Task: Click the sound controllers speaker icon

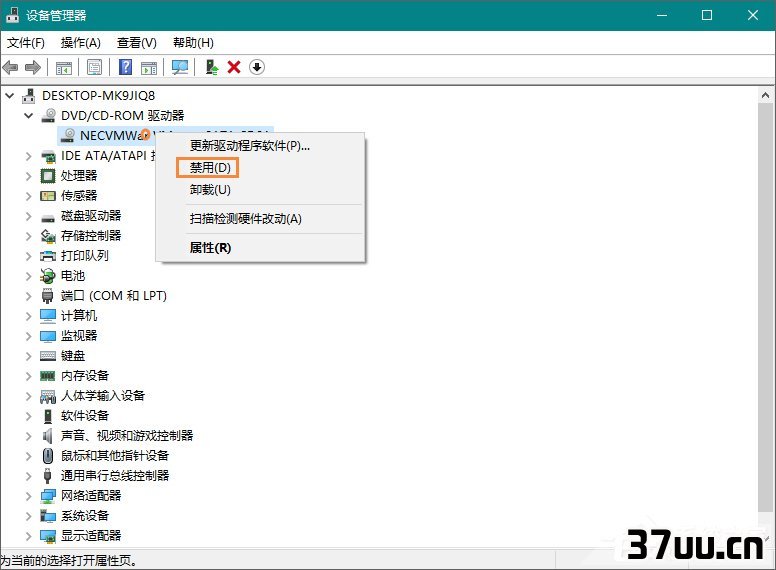Action: pyautogui.click(x=48, y=435)
